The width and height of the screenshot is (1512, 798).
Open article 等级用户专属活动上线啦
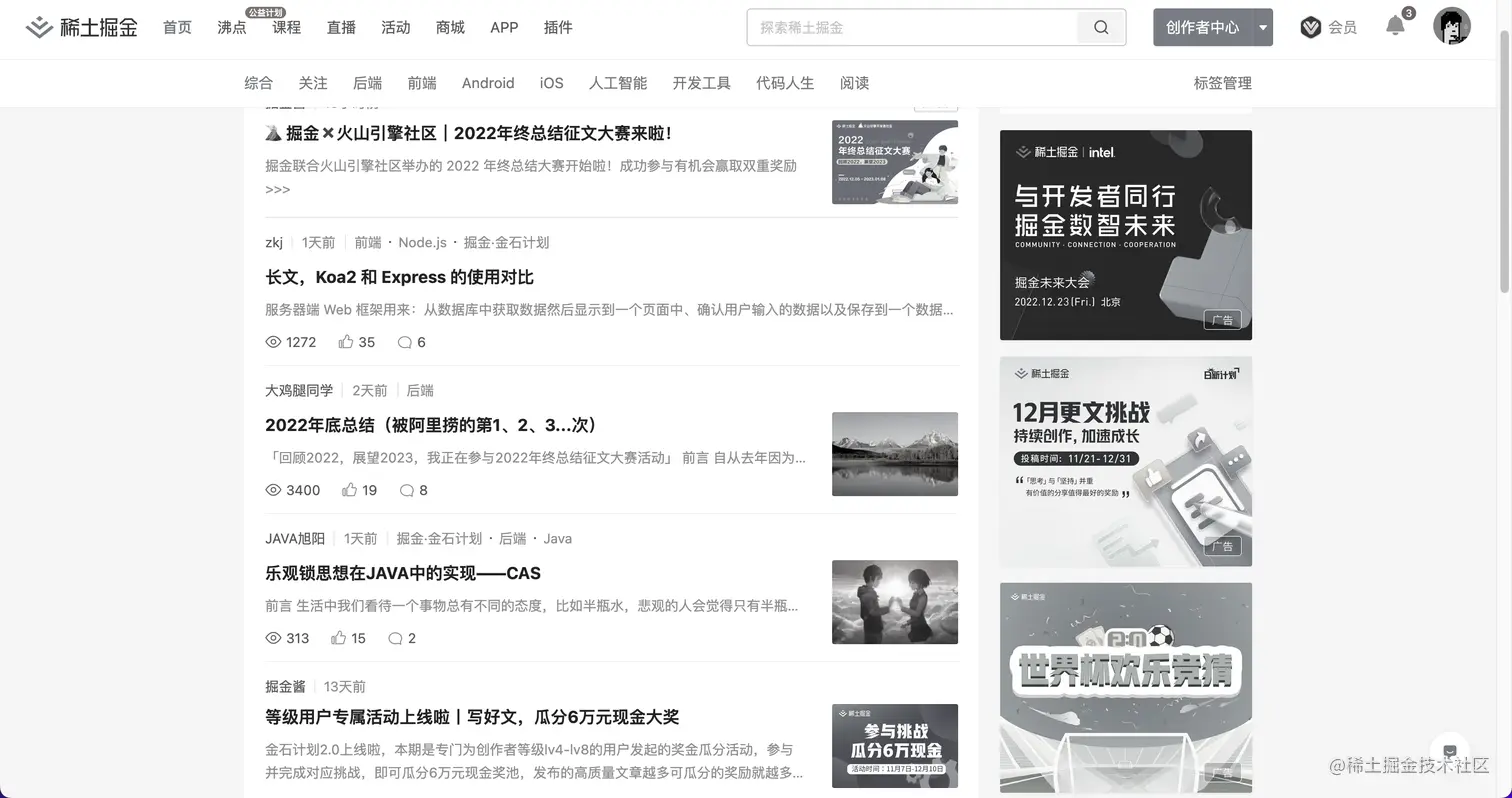click(472, 717)
